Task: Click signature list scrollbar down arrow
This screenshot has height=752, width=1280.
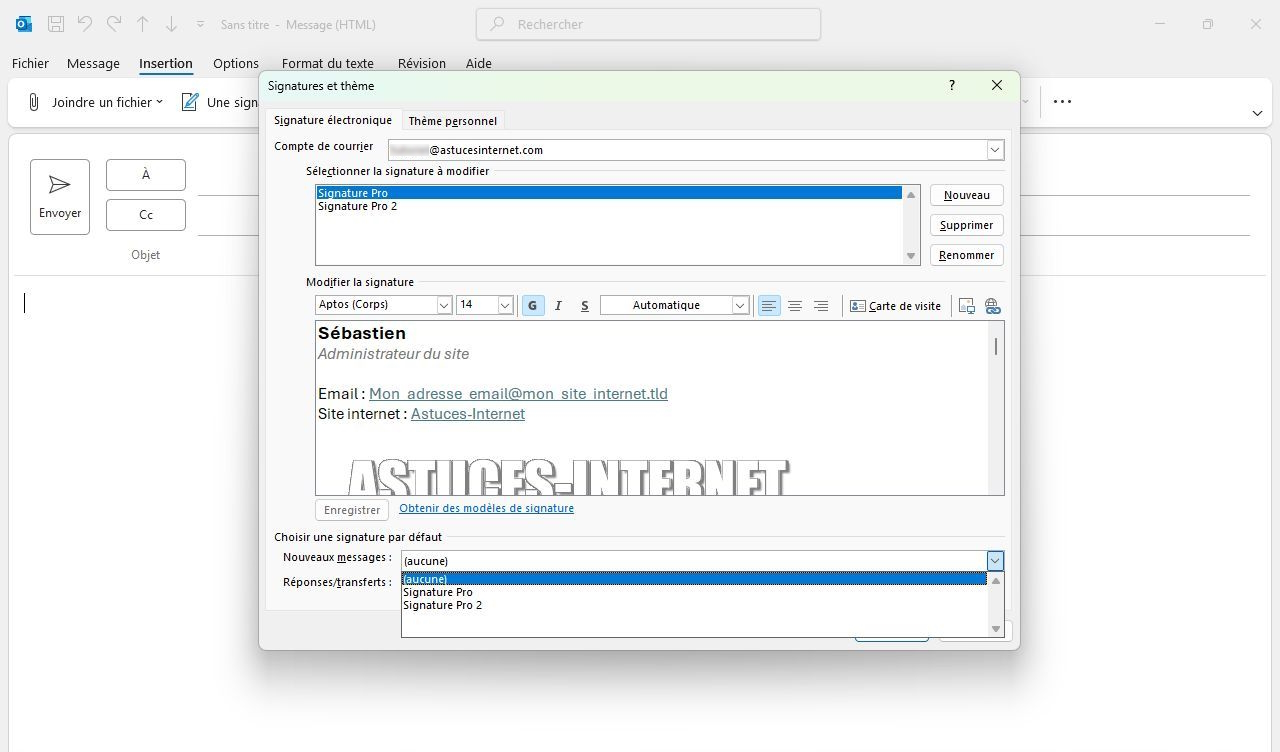Action: [911, 256]
